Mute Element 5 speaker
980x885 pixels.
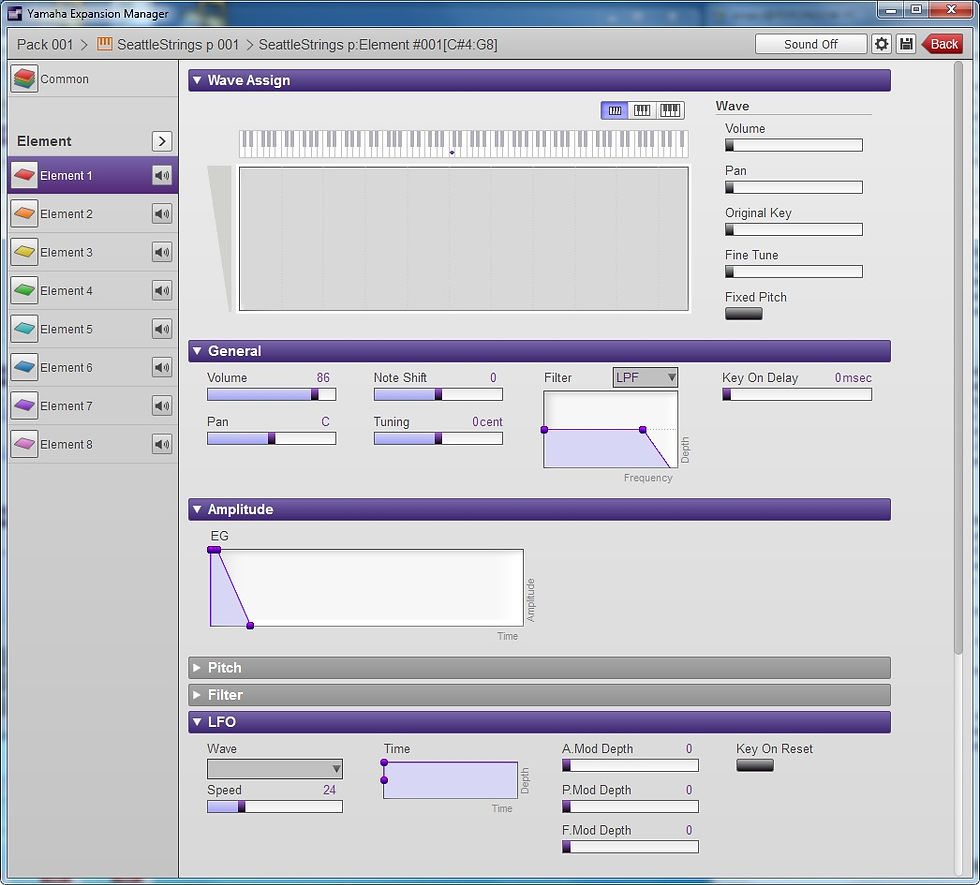162,329
